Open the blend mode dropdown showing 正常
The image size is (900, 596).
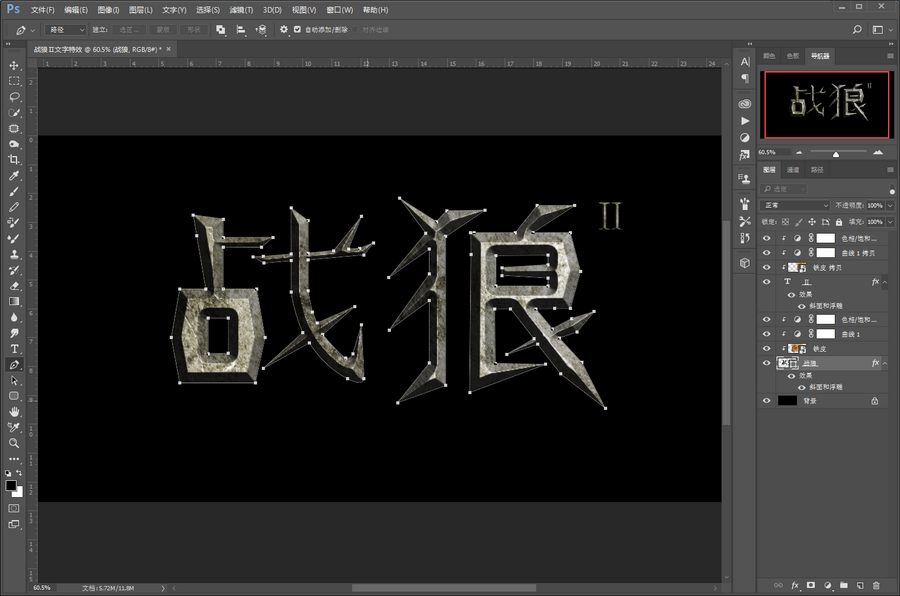pyautogui.click(x=796, y=205)
